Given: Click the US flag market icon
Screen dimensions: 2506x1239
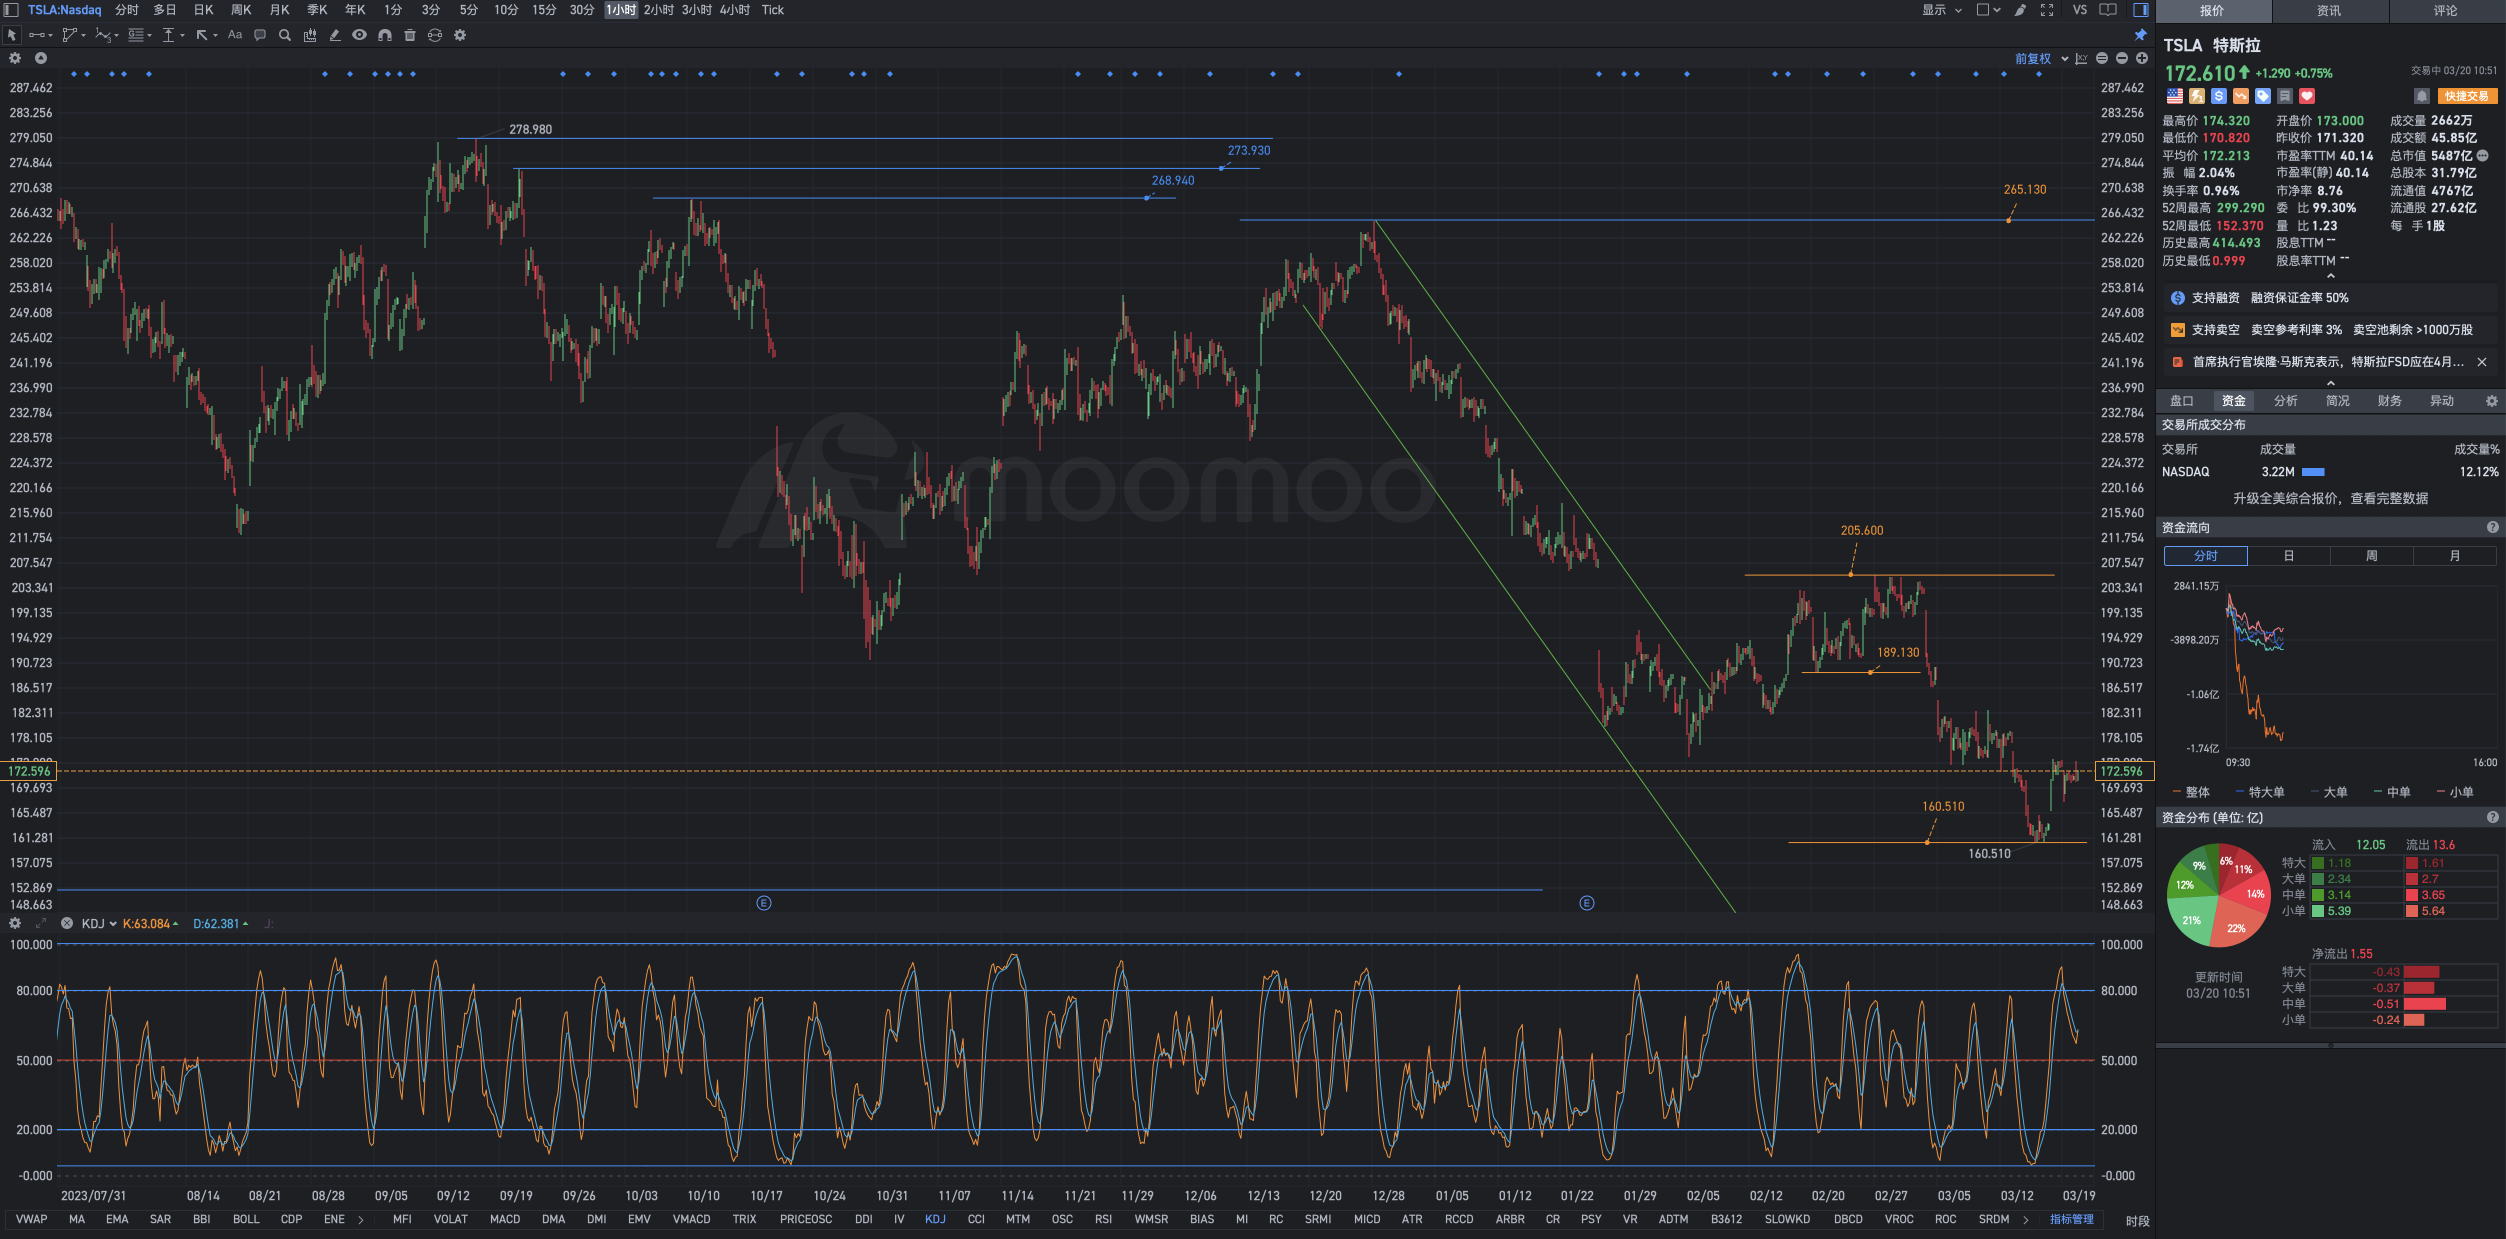Looking at the screenshot, I should (x=2175, y=96).
